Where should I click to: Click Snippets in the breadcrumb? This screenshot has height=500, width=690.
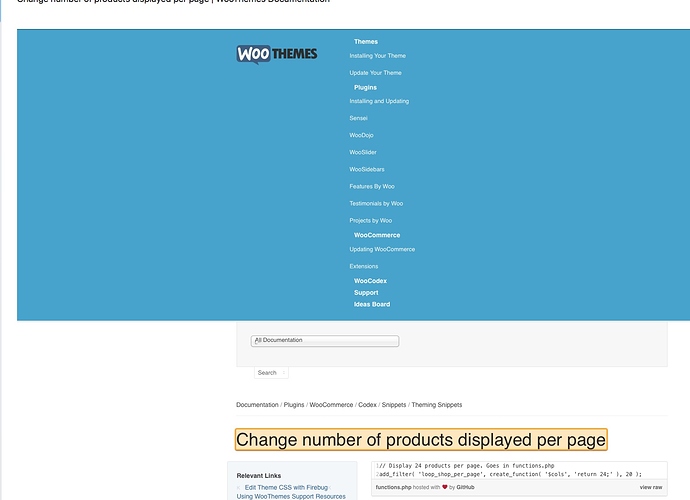[x=393, y=405]
